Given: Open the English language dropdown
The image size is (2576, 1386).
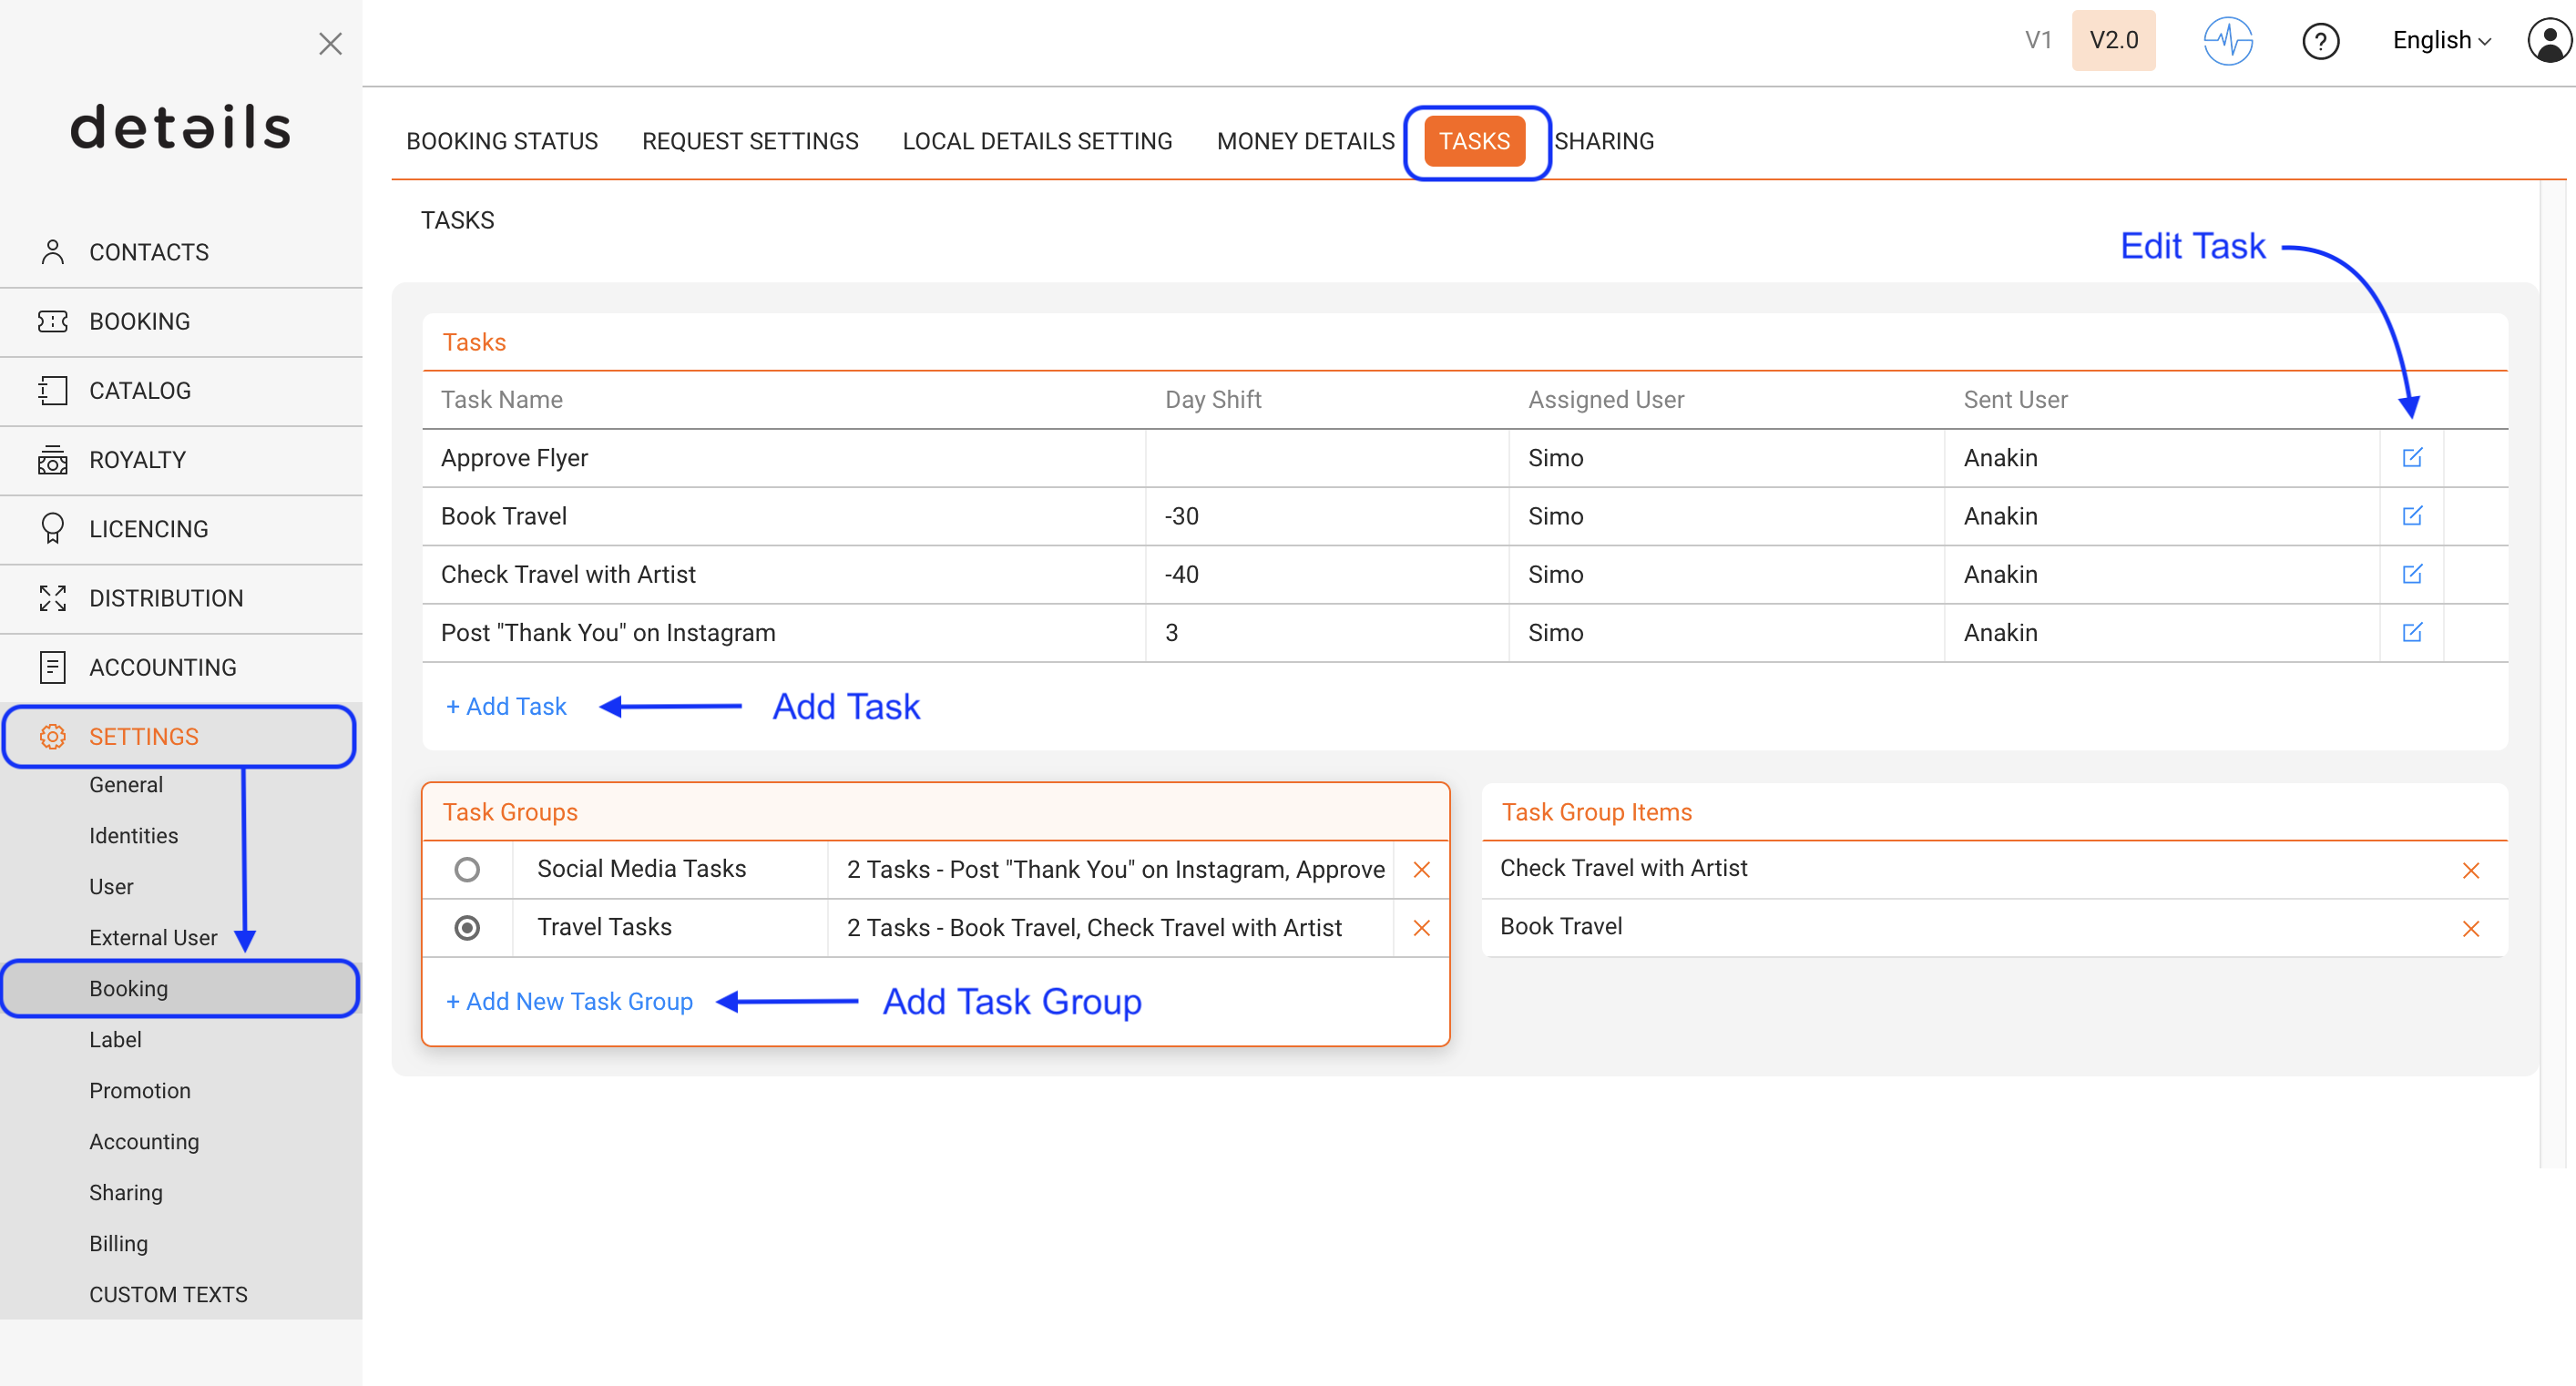Looking at the screenshot, I should pos(2441,41).
